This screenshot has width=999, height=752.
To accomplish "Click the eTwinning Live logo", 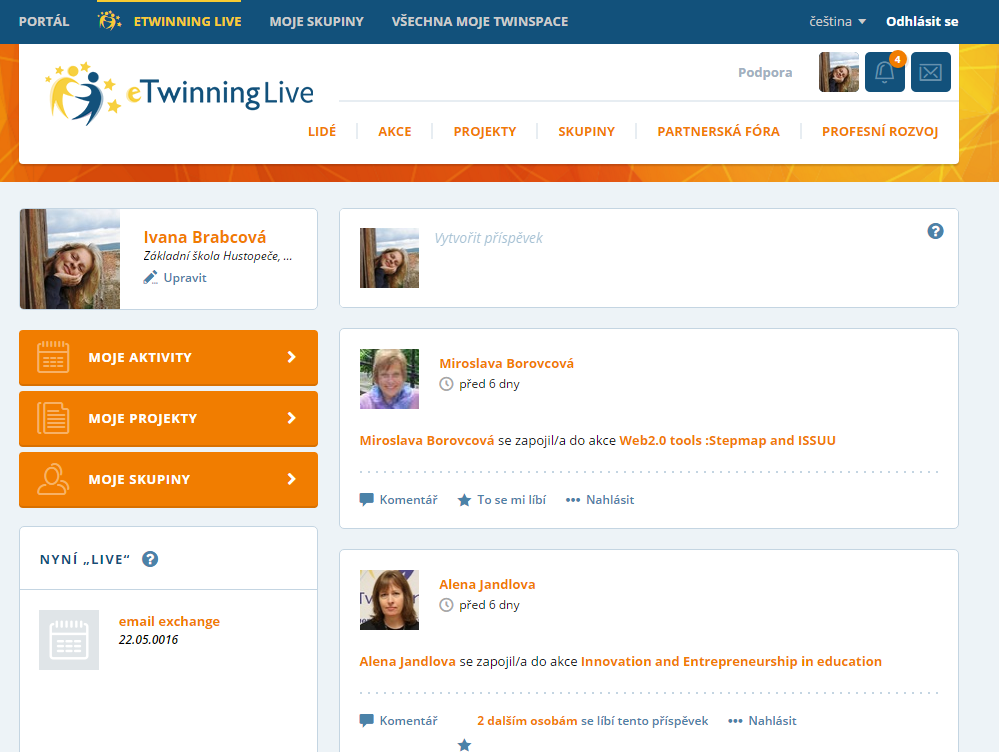I will pyautogui.click(x=180, y=94).
